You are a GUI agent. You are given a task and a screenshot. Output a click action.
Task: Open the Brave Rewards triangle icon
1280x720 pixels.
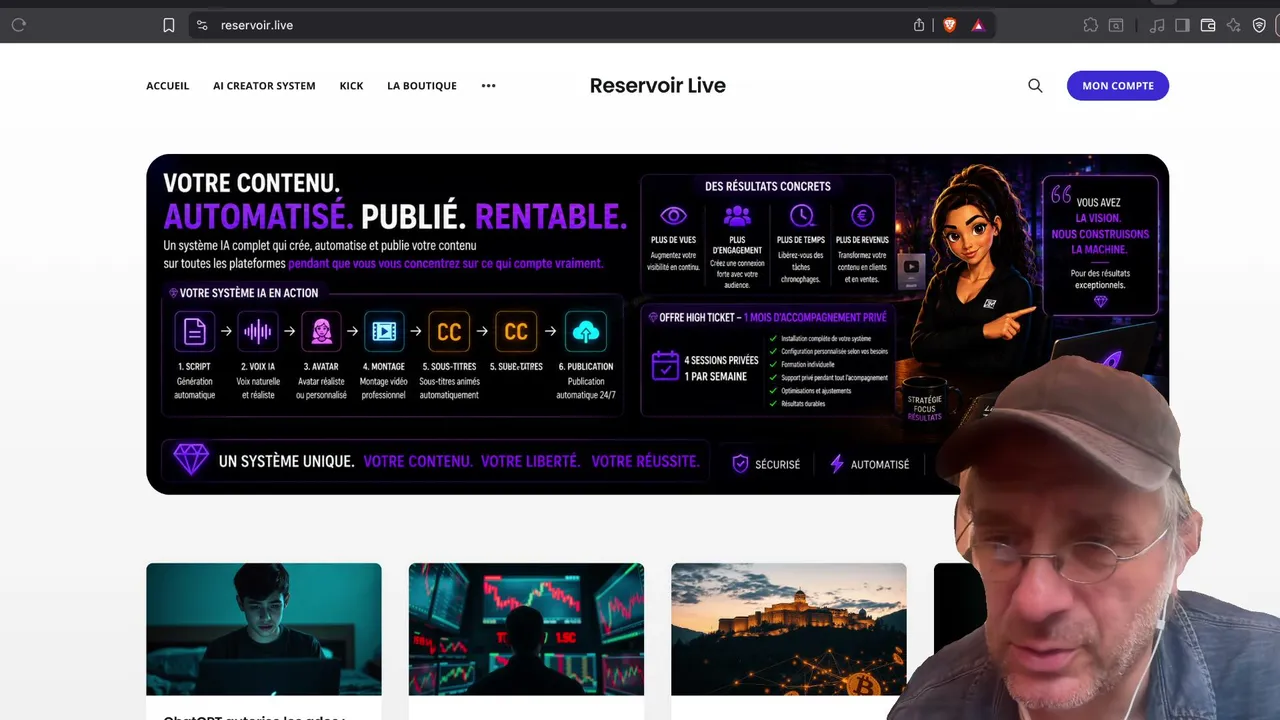pyautogui.click(x=978, y=25)
